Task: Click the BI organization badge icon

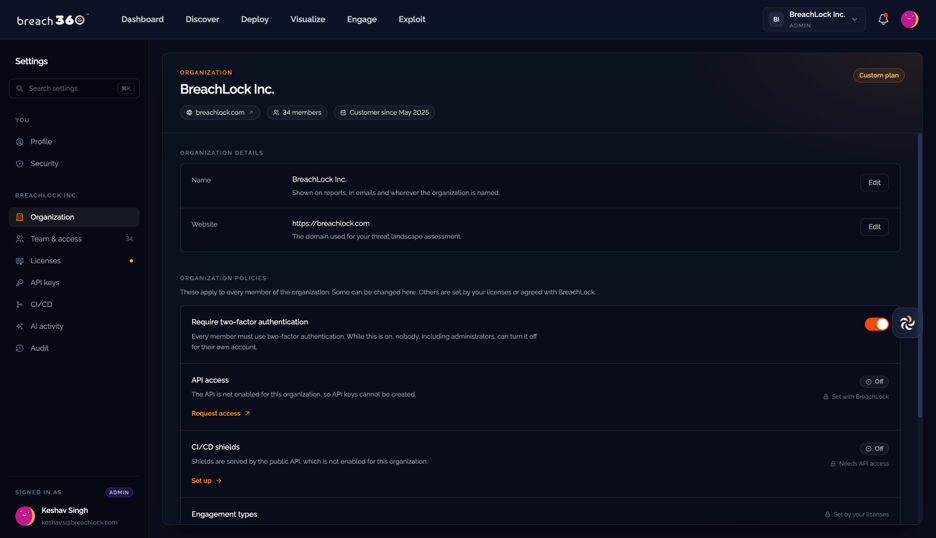Action: click(x=776, y=19)
